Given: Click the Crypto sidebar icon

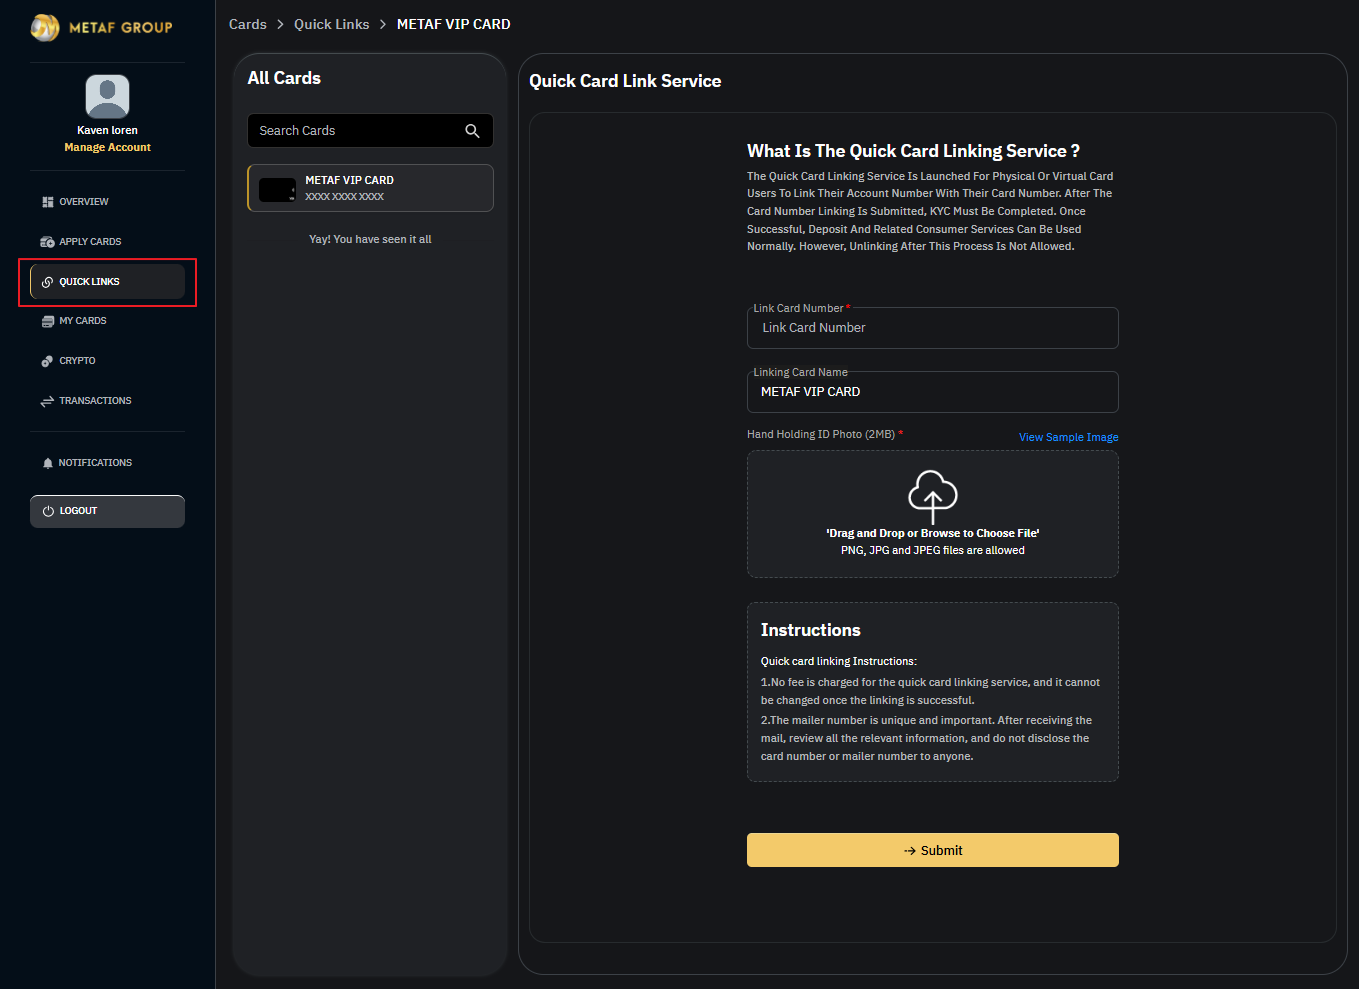Looking at the screenshot, I should [47, 361].
